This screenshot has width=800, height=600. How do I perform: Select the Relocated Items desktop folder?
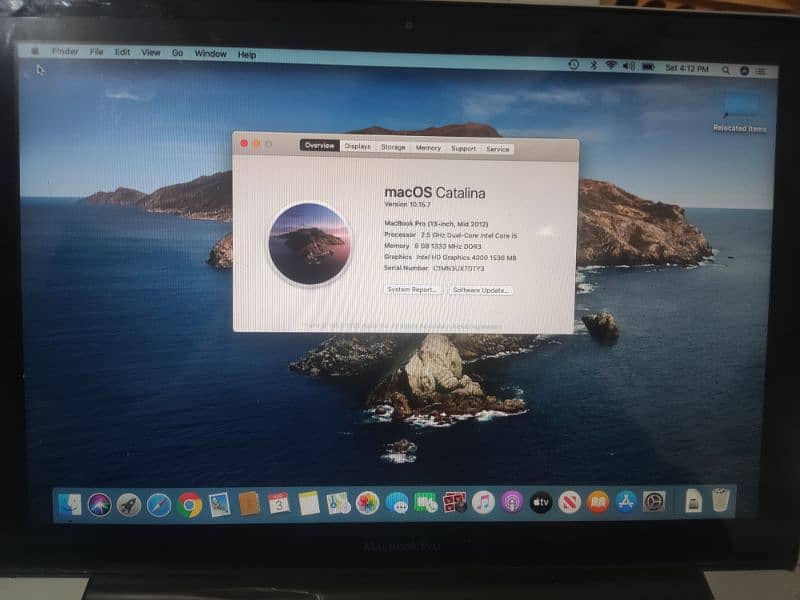pos(740,108)
